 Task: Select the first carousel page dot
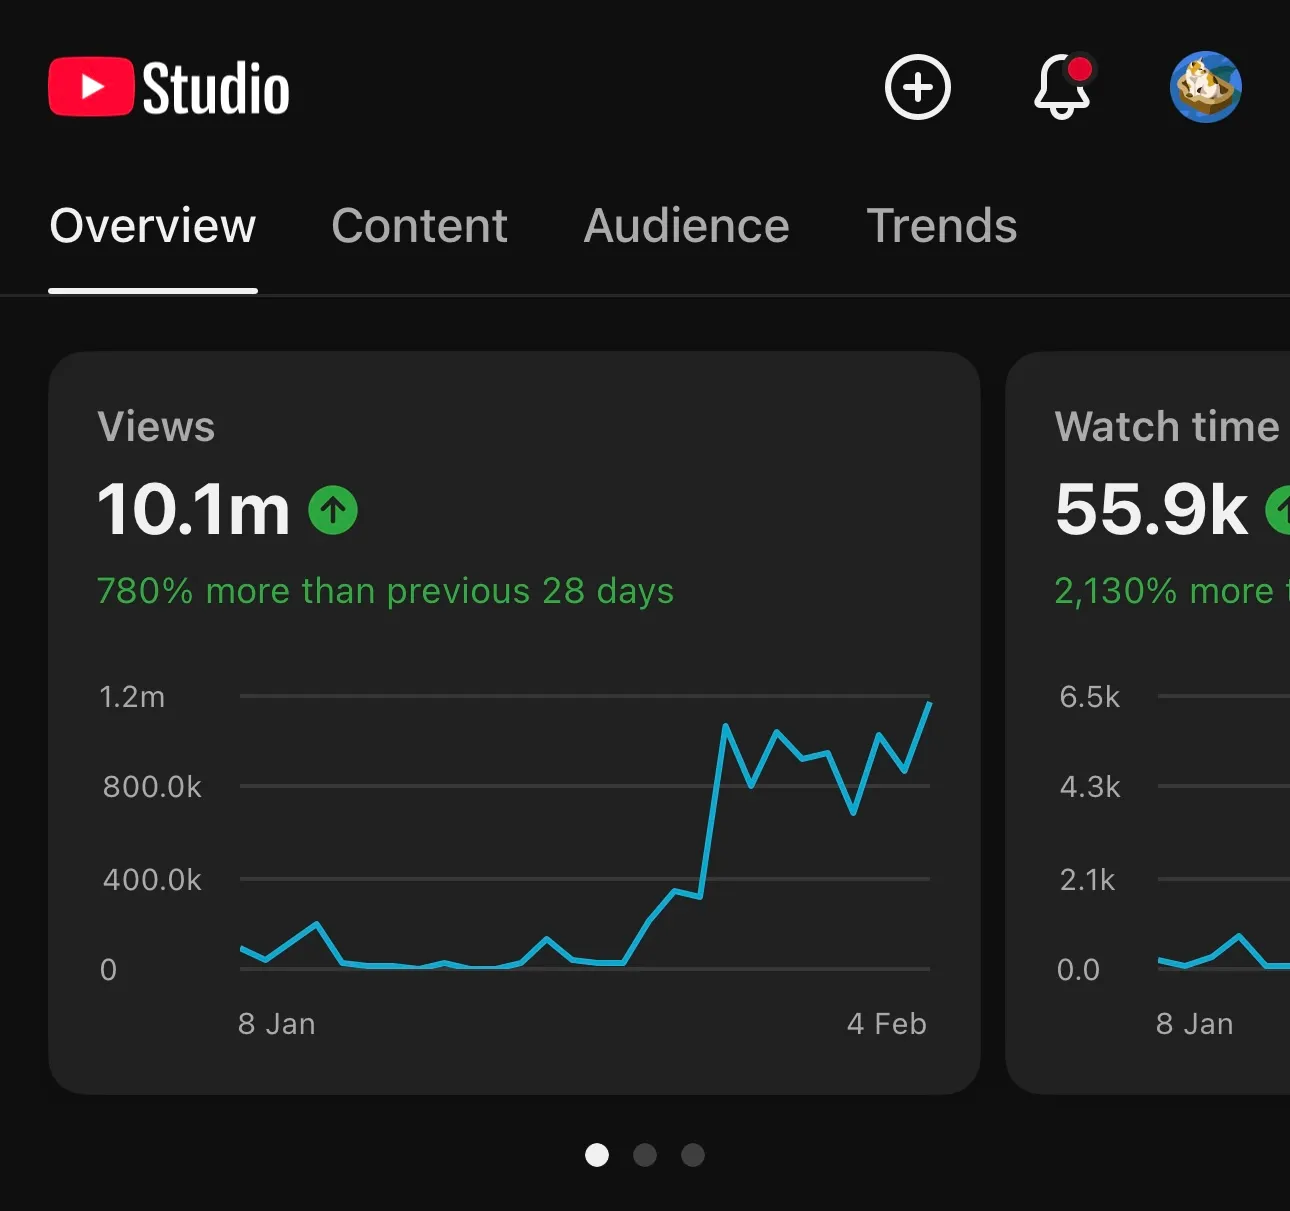(x=597, y=1155)
